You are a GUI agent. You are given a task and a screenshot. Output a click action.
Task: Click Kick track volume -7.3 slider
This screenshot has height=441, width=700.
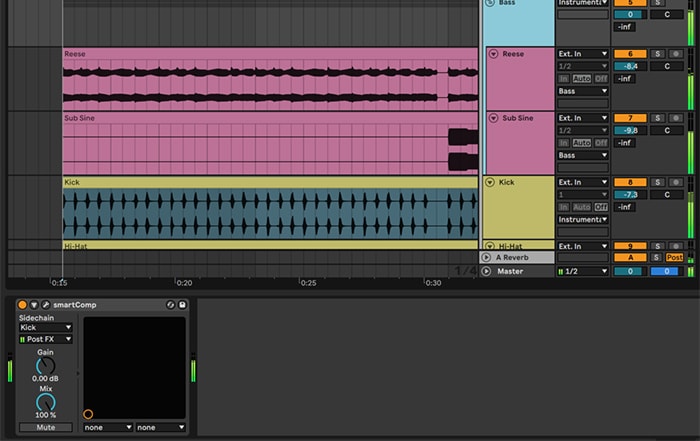coord(630,195)
